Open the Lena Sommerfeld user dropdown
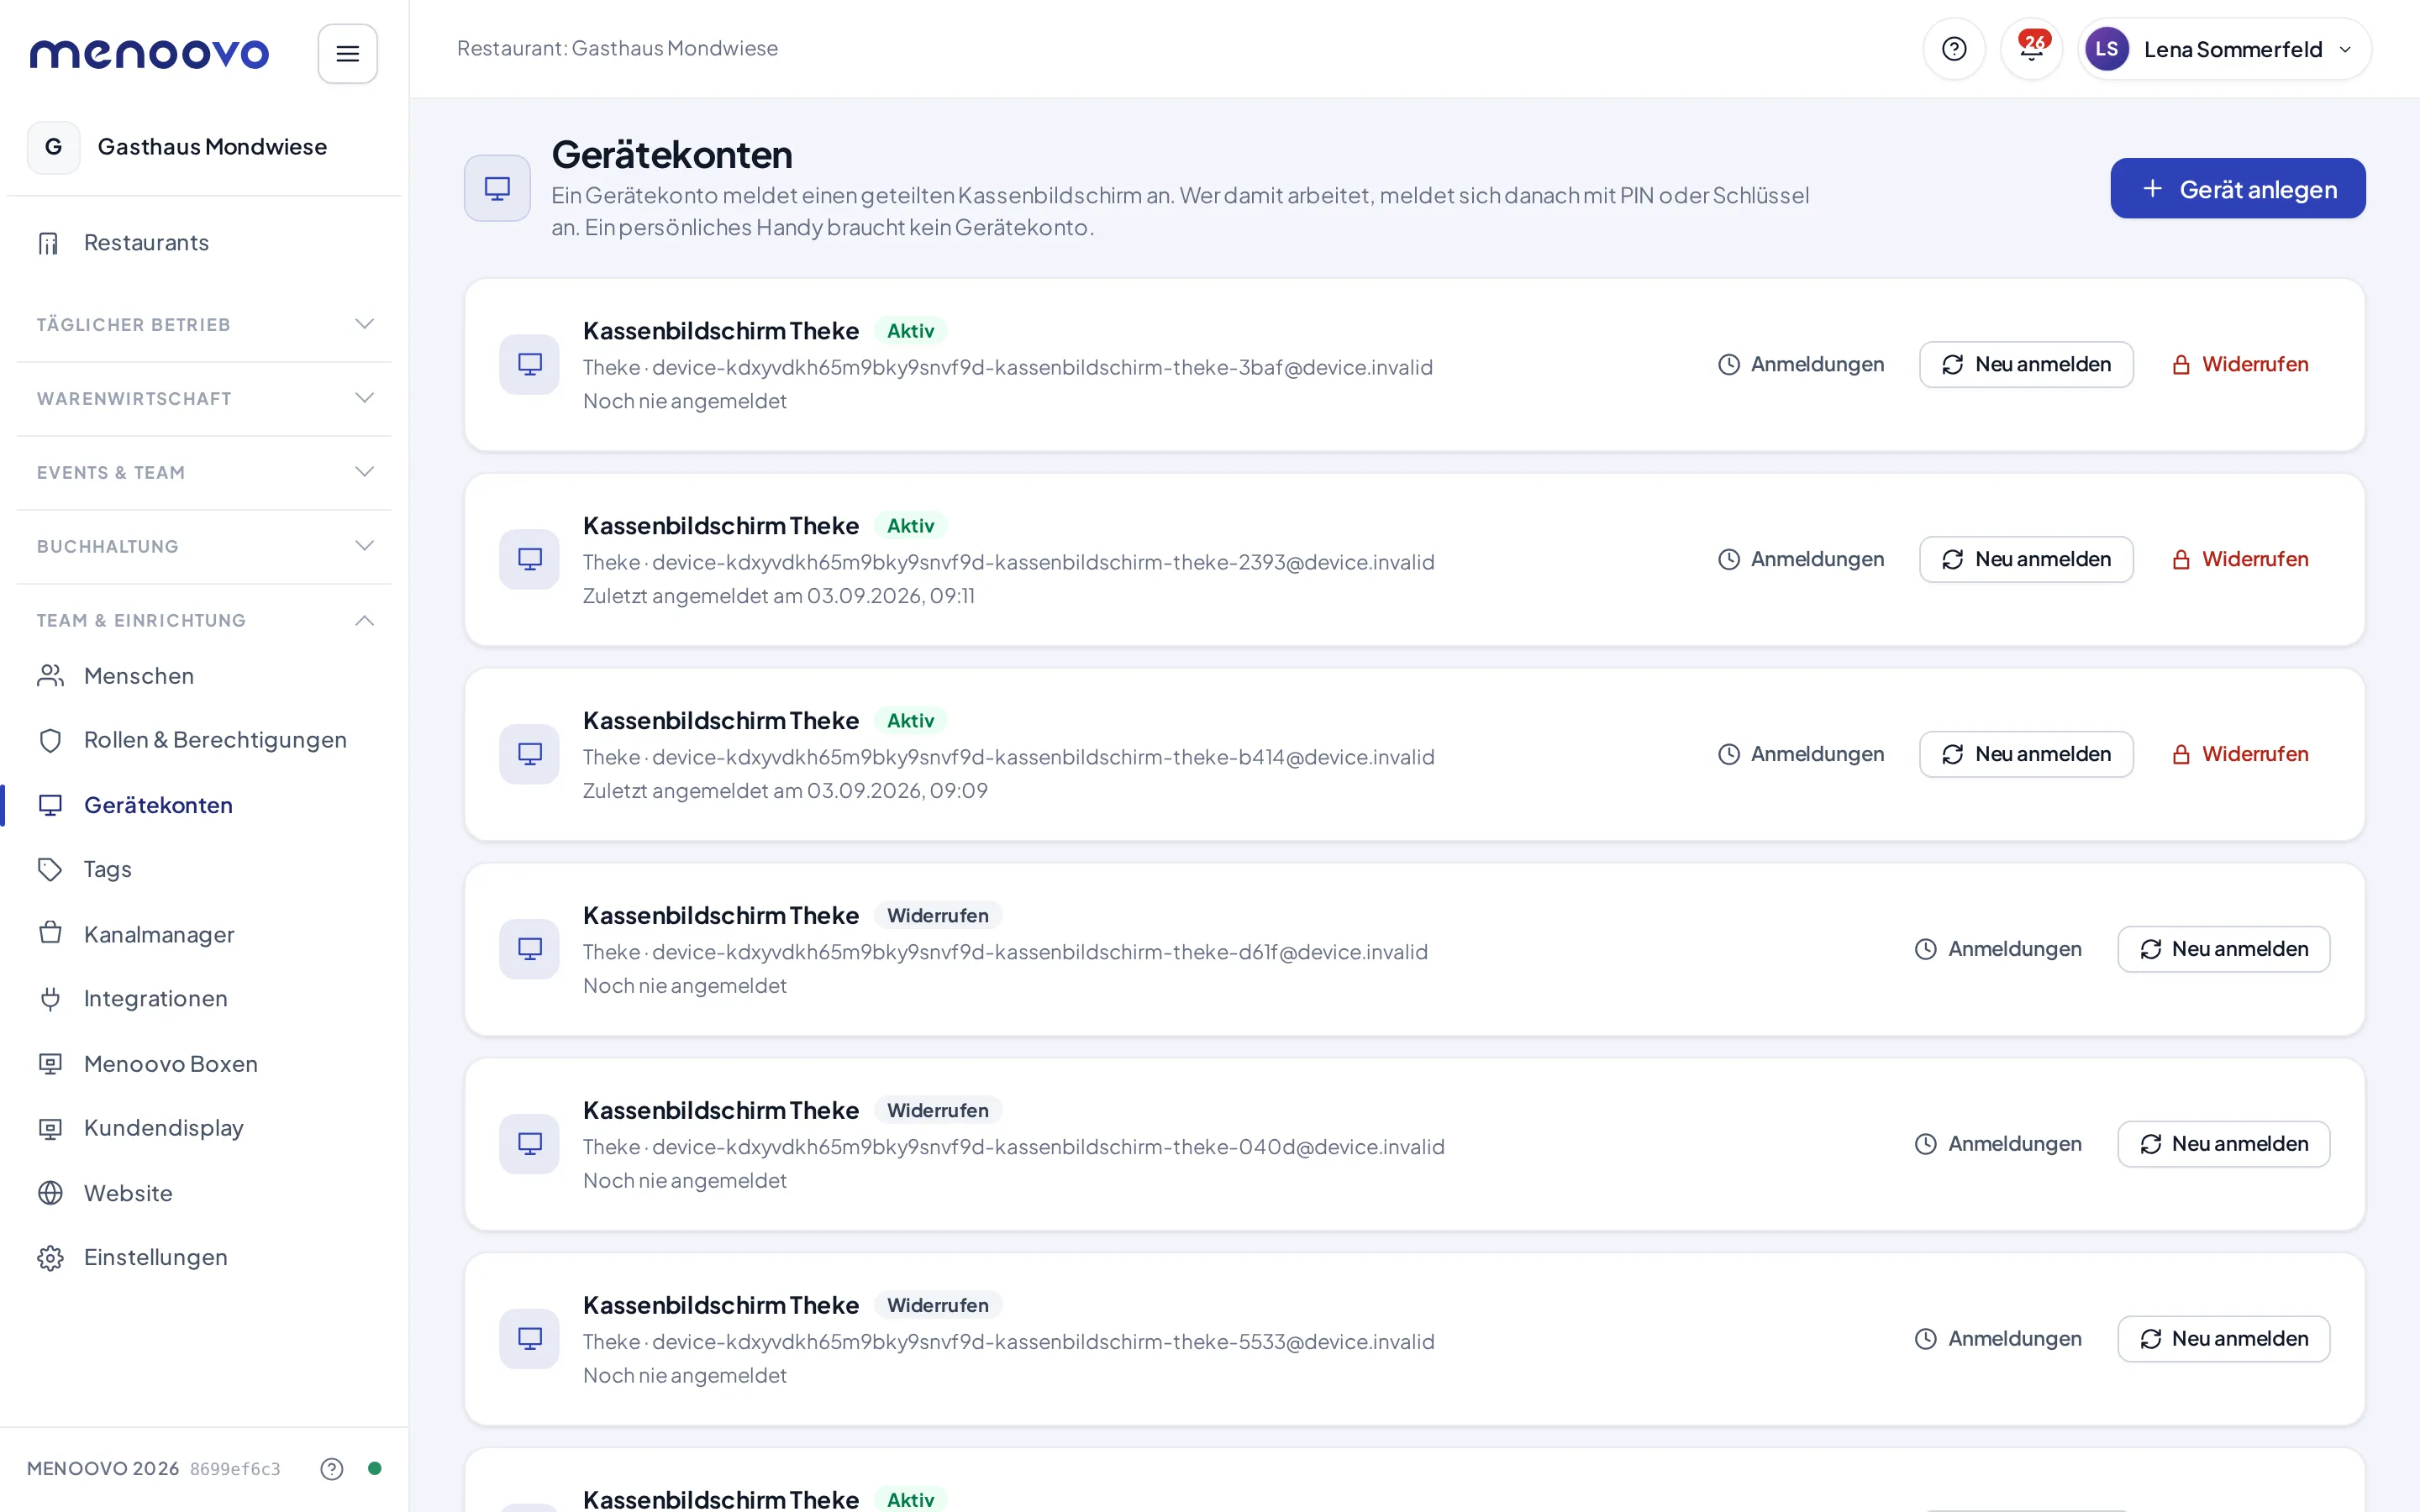 (x=2224, y=49)
